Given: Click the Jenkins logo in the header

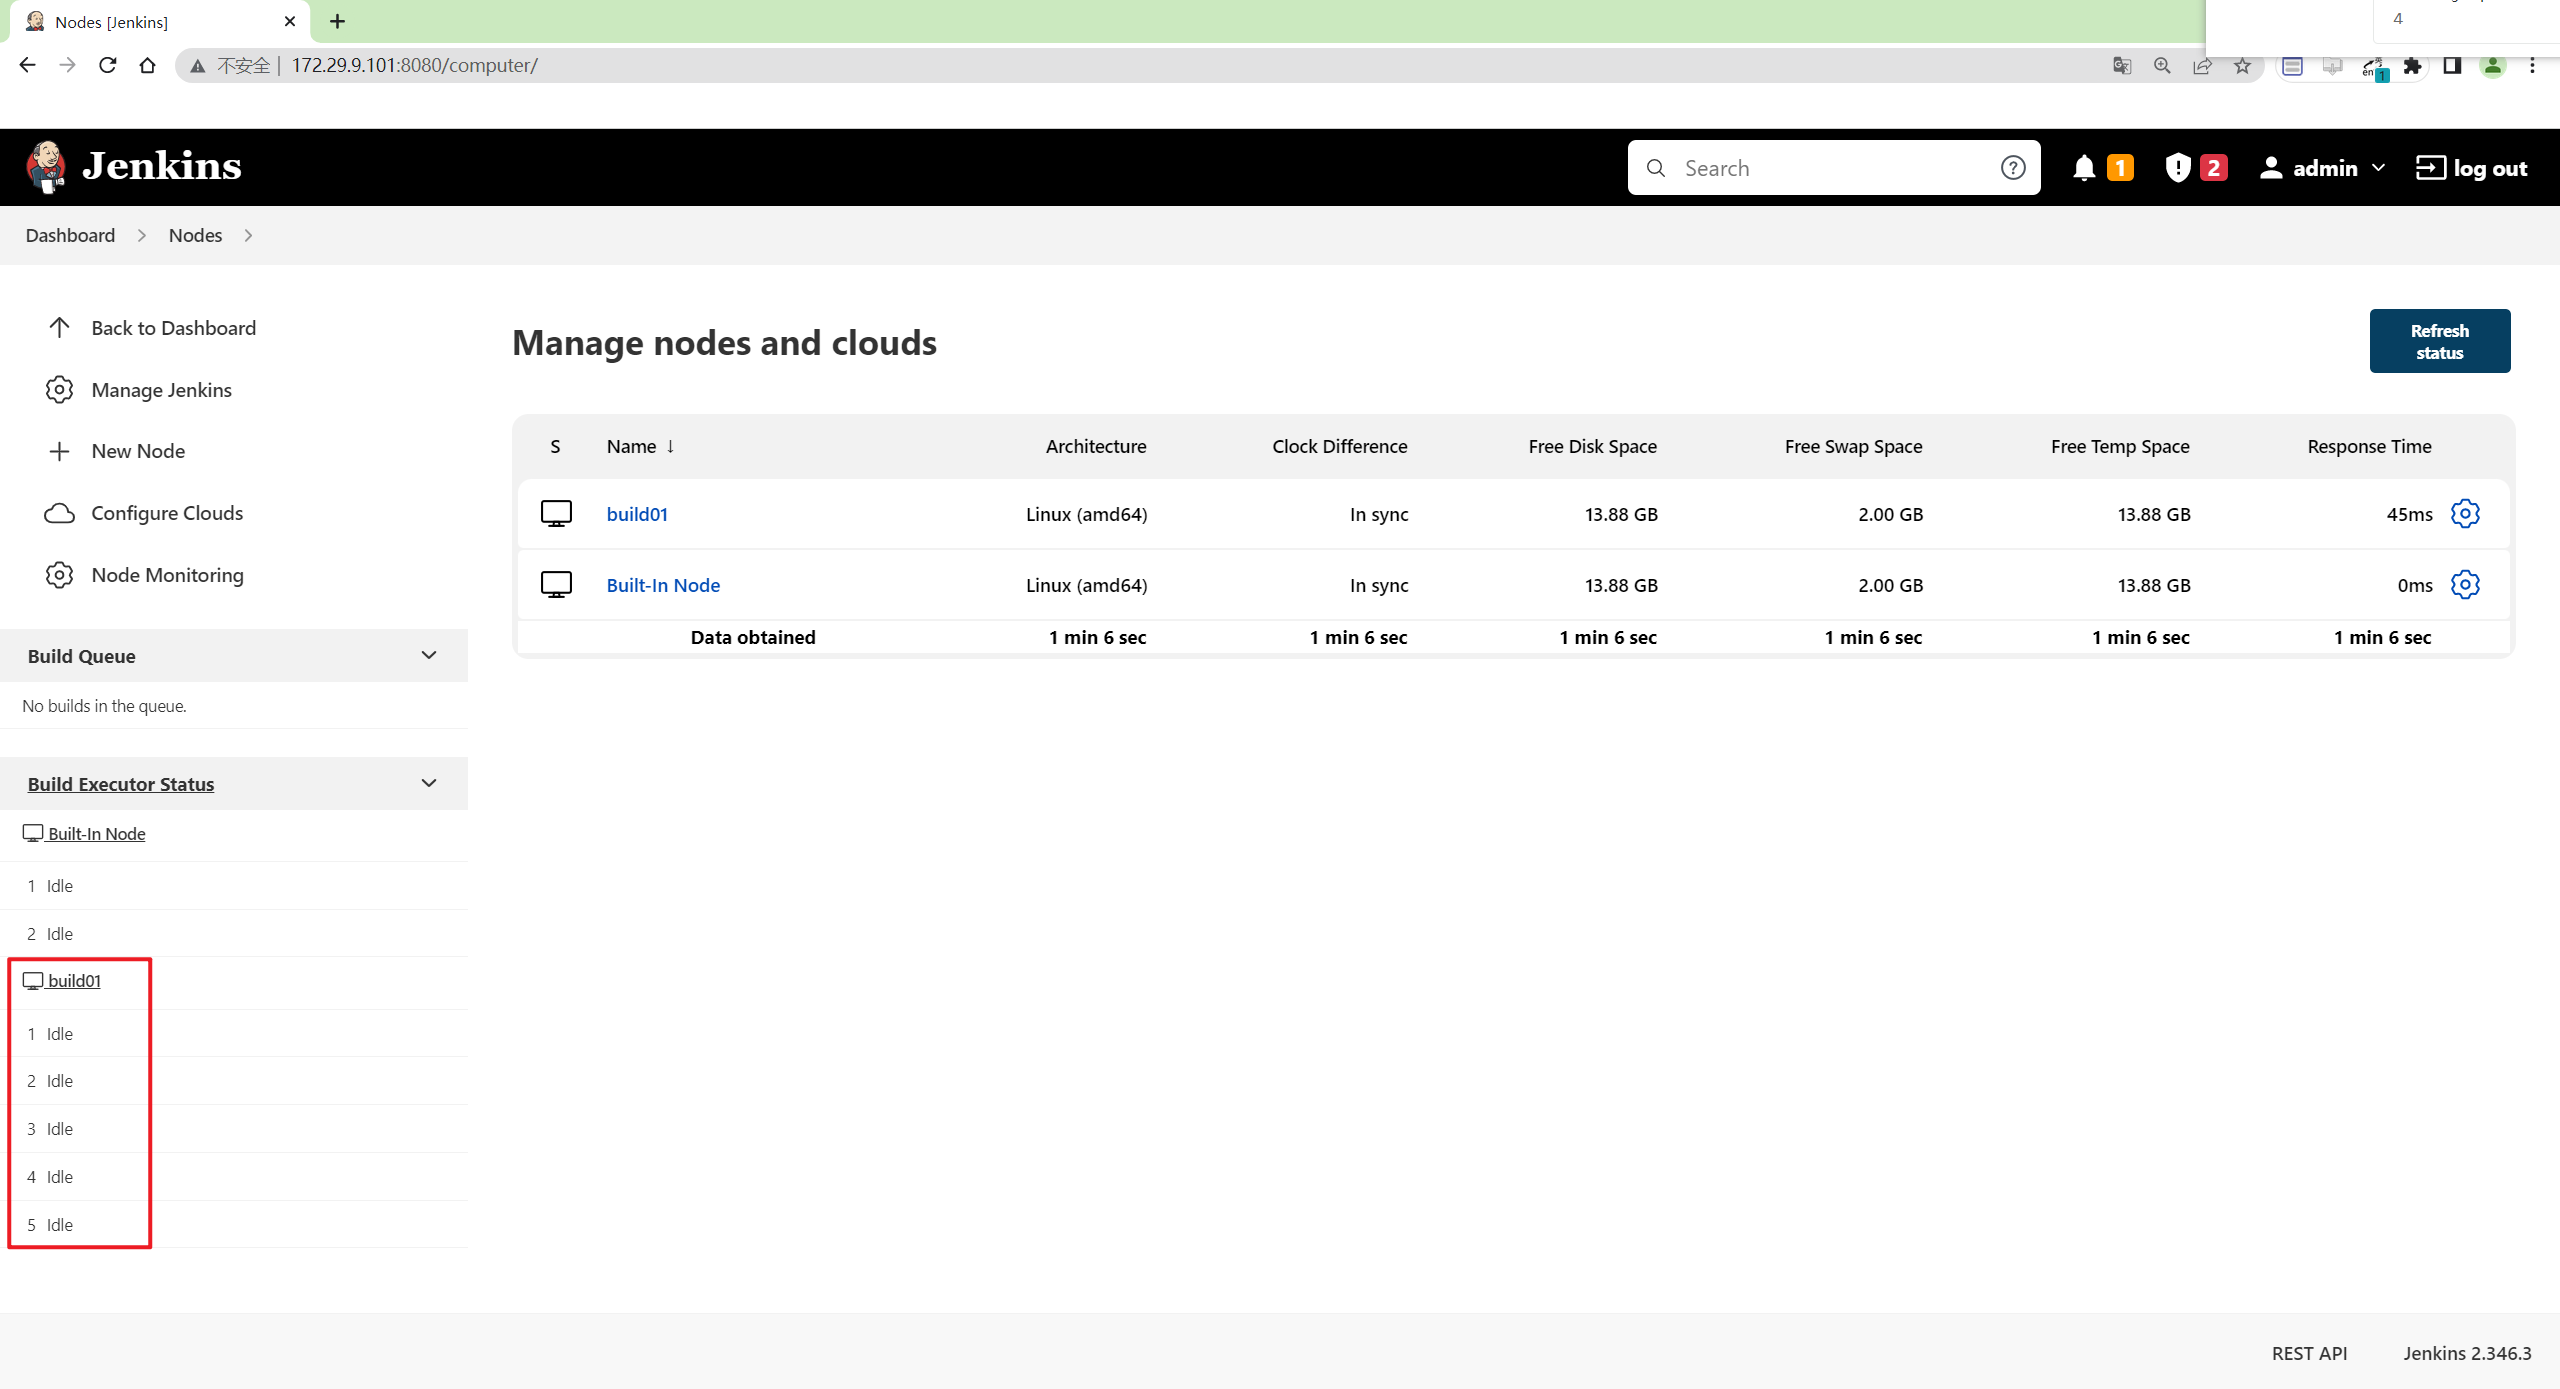Looking at the screenshot, I should click(x=134, y=167).
